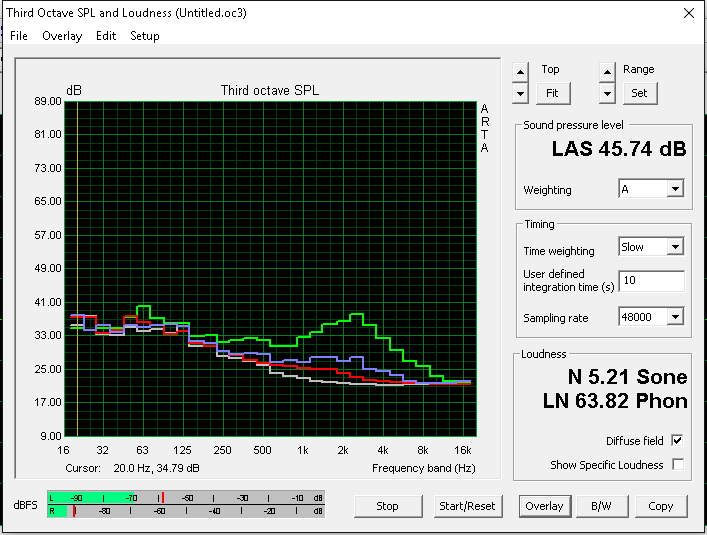The height and width of the screenshot is (535, 707).
Task: Click the Top down arrow
Action: click(x=520, y=94)
